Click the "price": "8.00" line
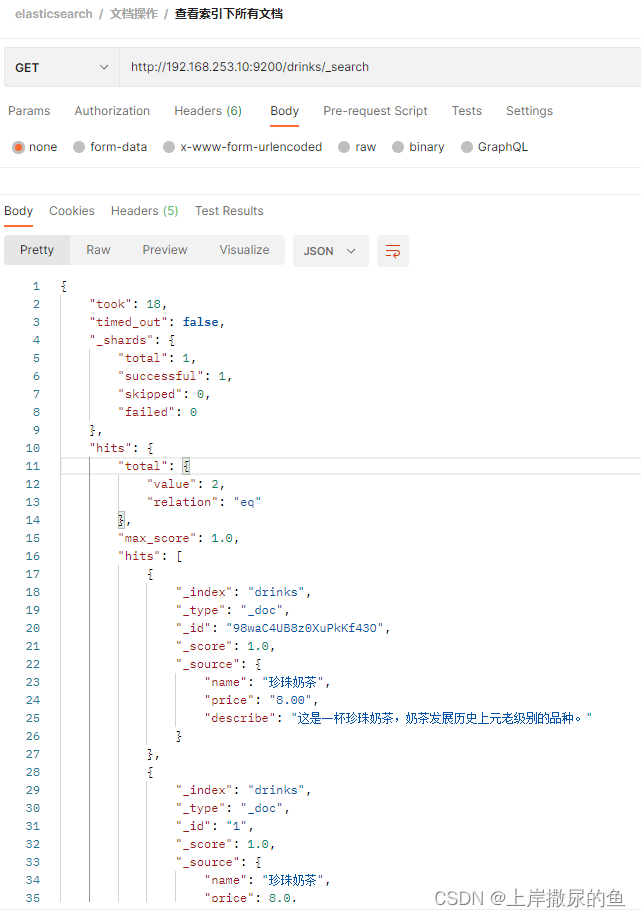This screenshot has height=917, width=641. click(261, 700)
